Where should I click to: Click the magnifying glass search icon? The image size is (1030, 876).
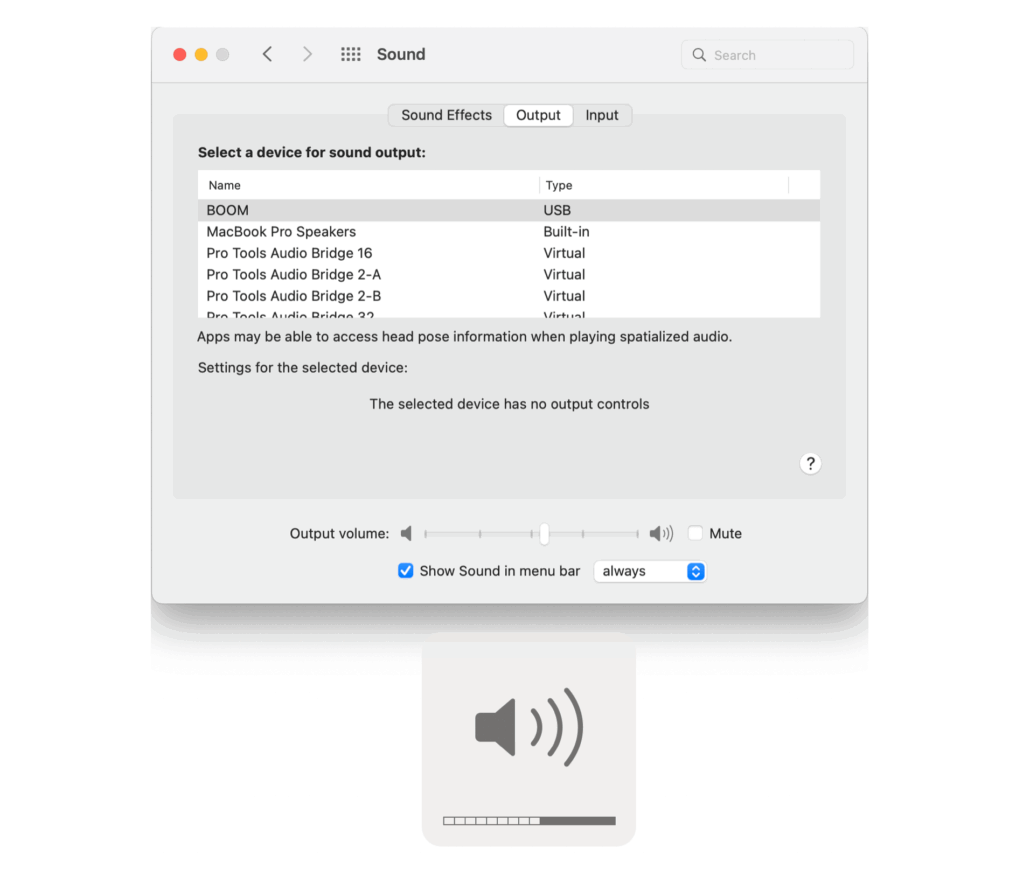pyautogui.click(x=699, y=55)
